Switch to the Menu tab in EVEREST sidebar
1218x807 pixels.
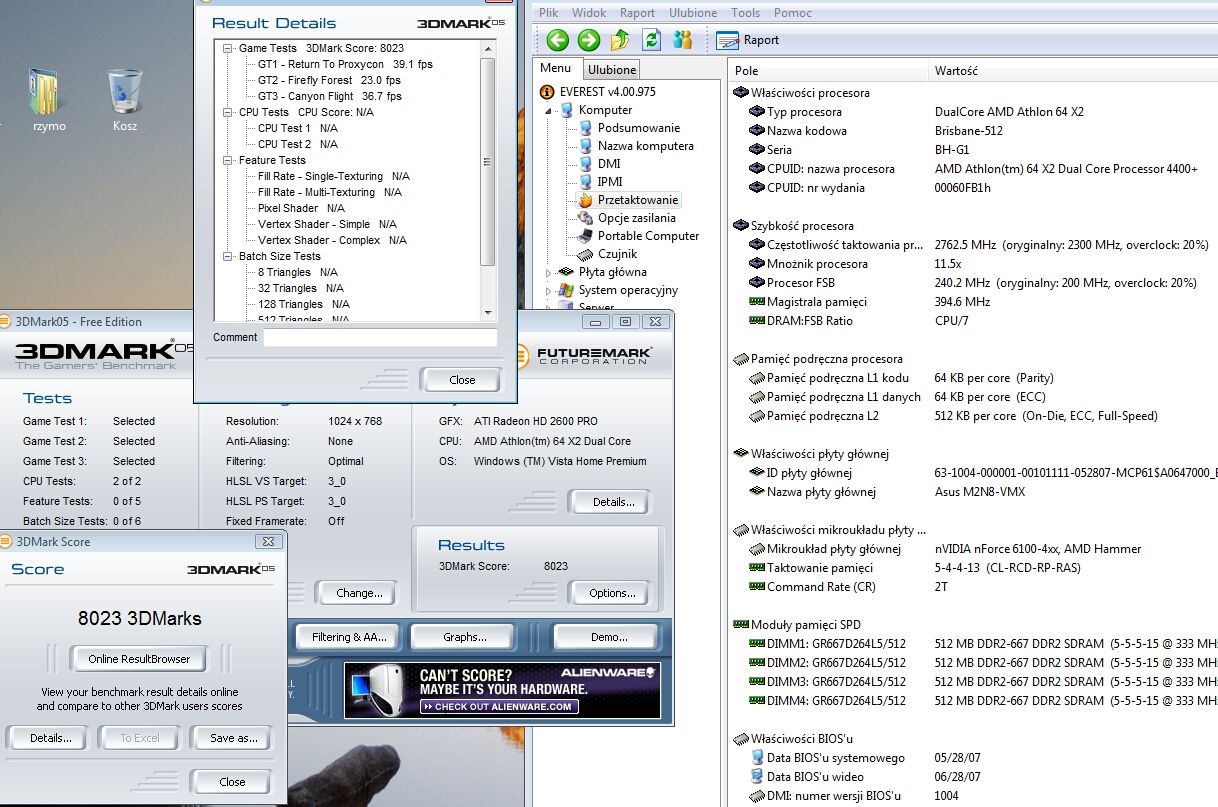[556, 68]
